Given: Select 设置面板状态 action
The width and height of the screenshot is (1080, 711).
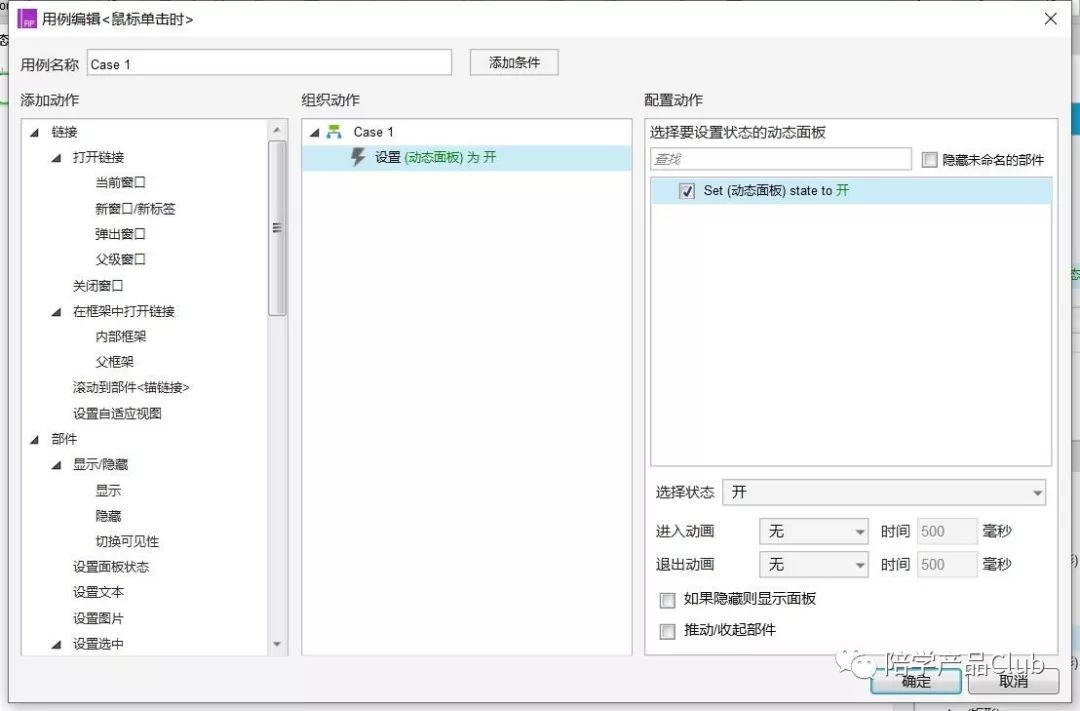Looking at the screenshot, I should [x=111, y=568].
